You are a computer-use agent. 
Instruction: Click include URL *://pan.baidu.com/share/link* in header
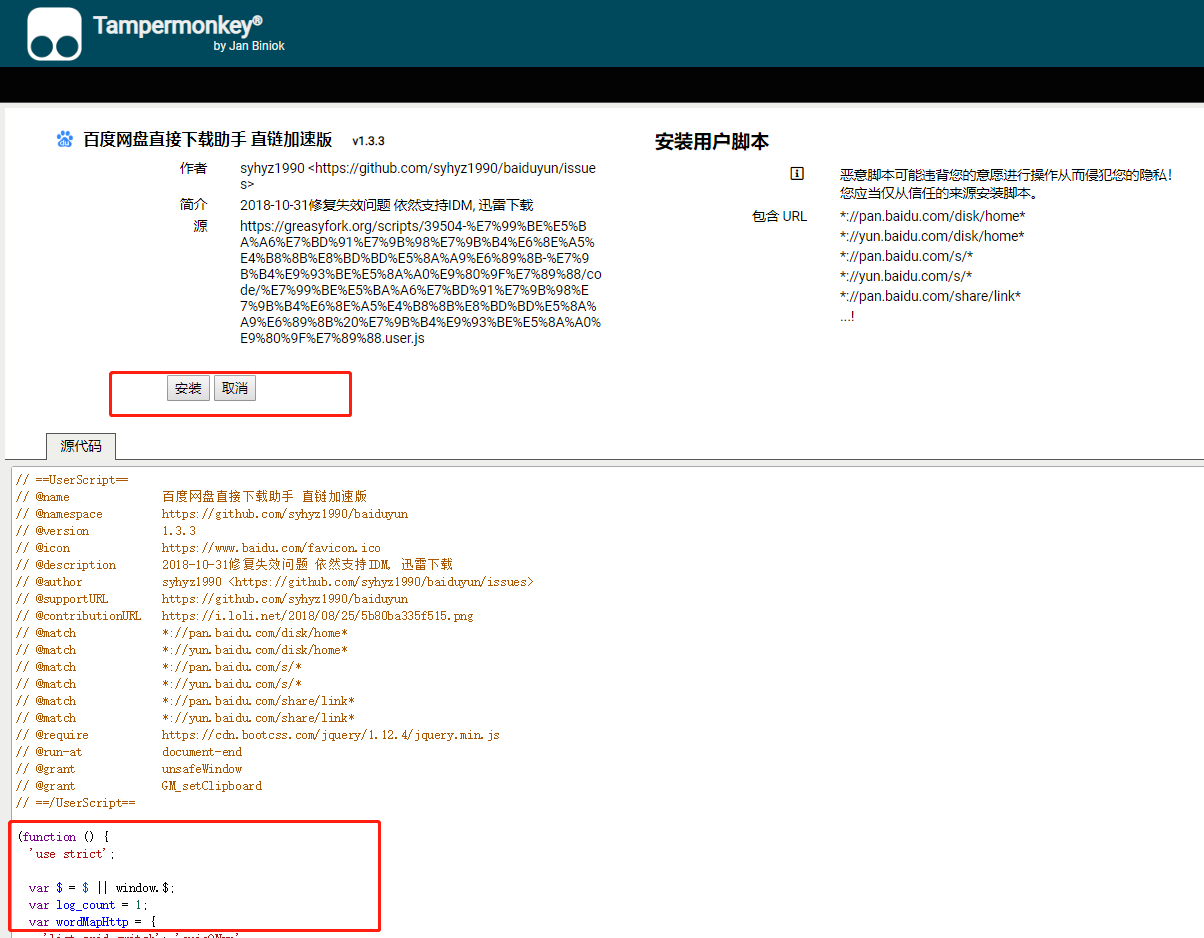point(930,296)
